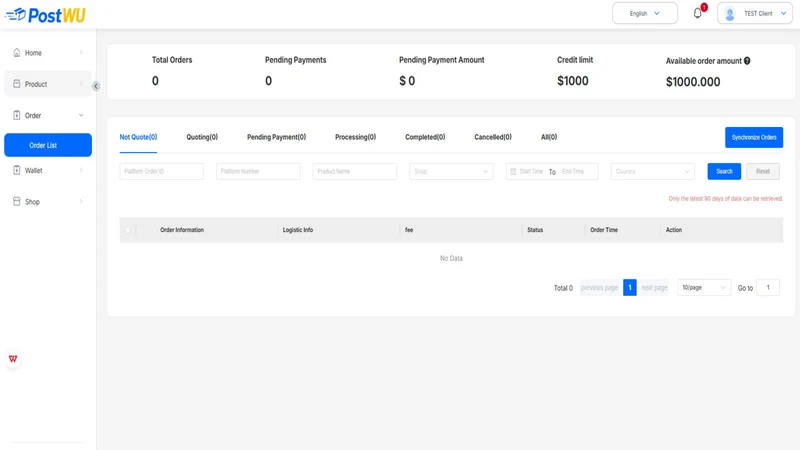Viewport: 800px width, 450px height.
Task: Switch to the Completed(0) tab
Action: pos(425,137)
